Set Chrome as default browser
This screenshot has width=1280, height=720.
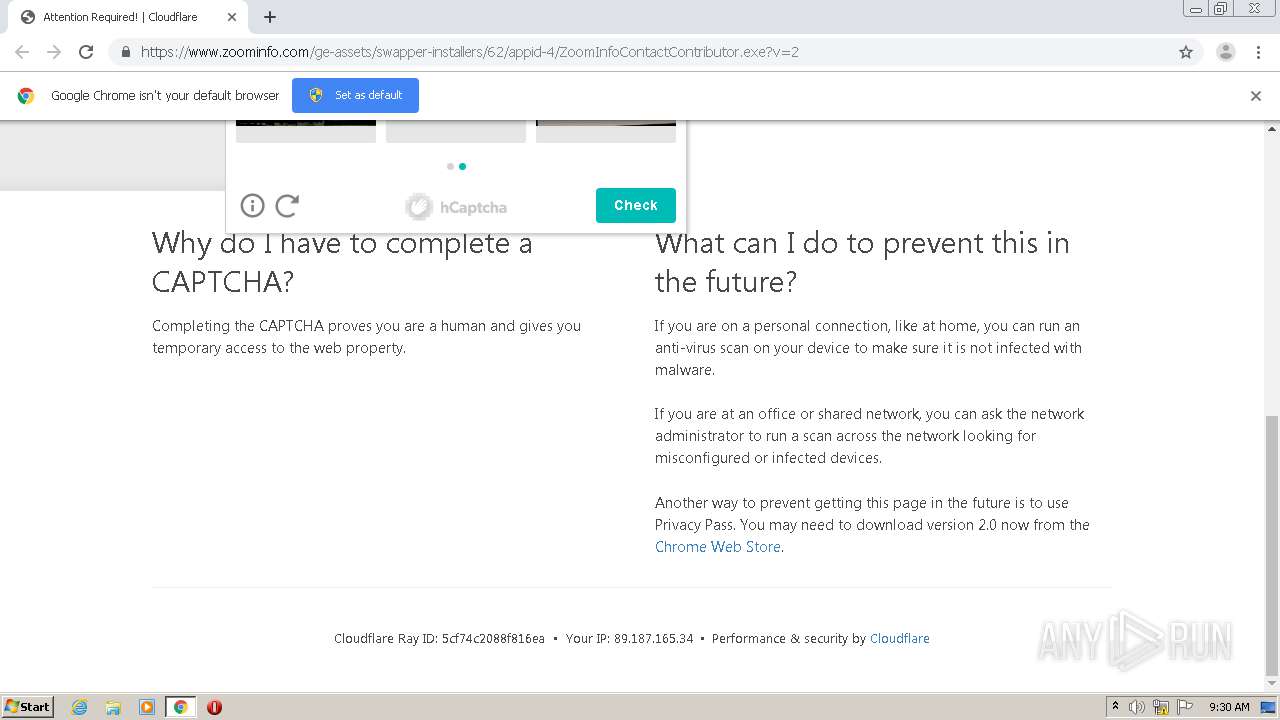[355, 95]
